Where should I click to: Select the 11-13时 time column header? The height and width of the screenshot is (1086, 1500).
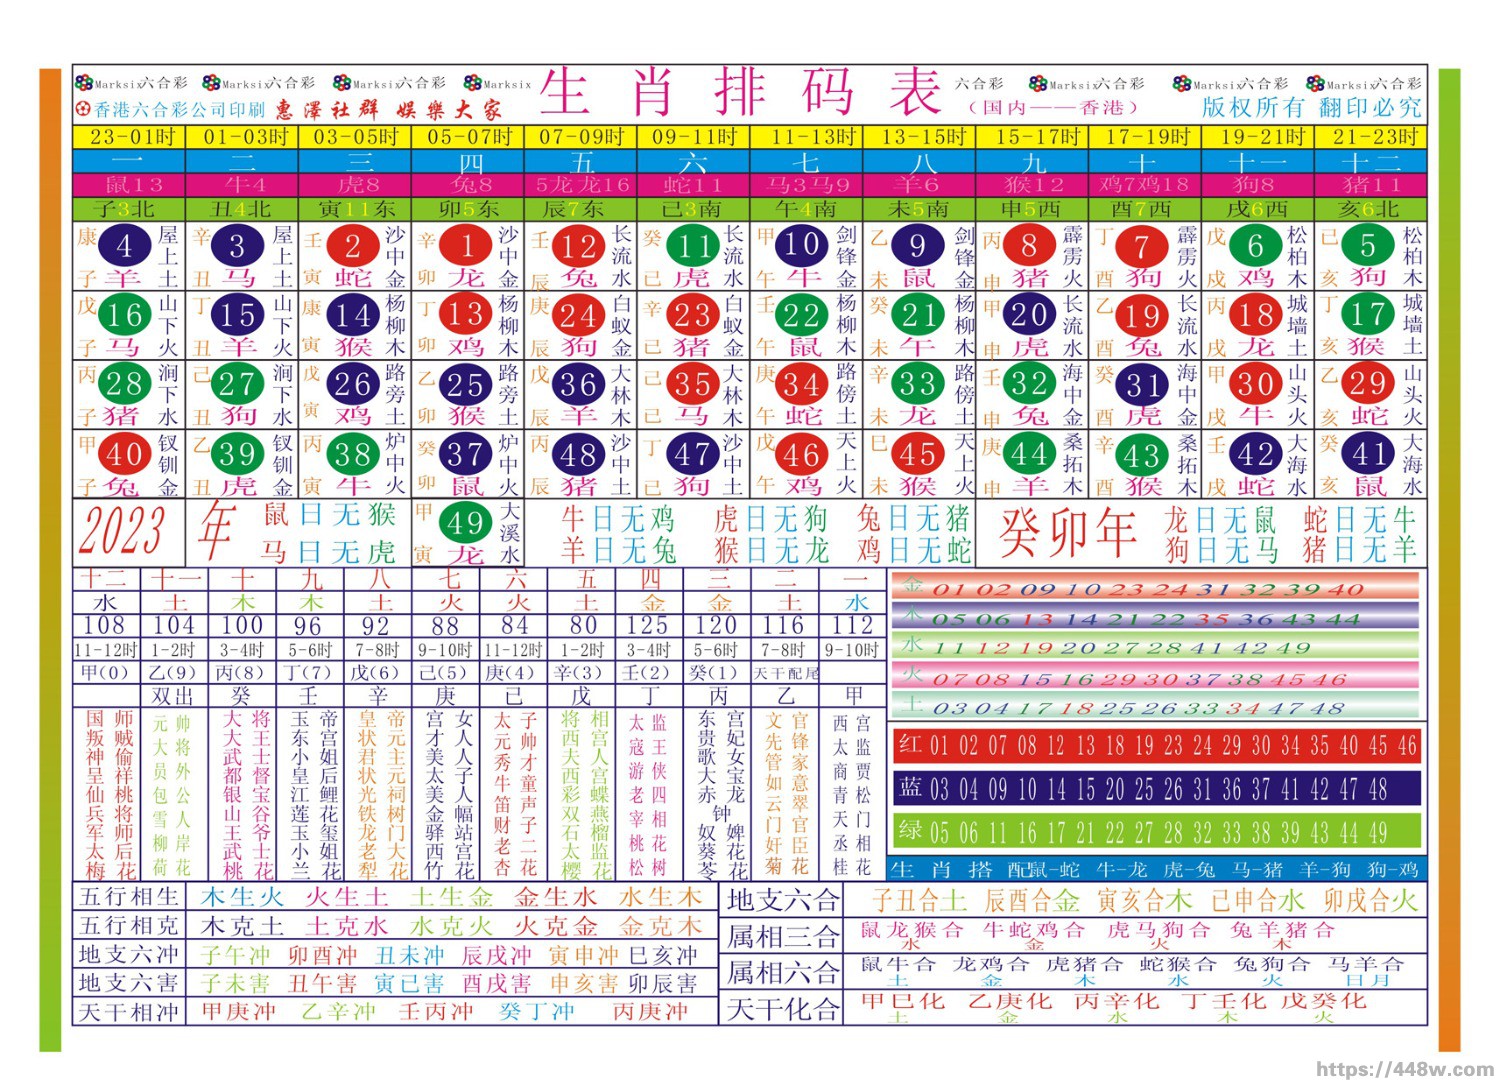click(x=807, y=137)
